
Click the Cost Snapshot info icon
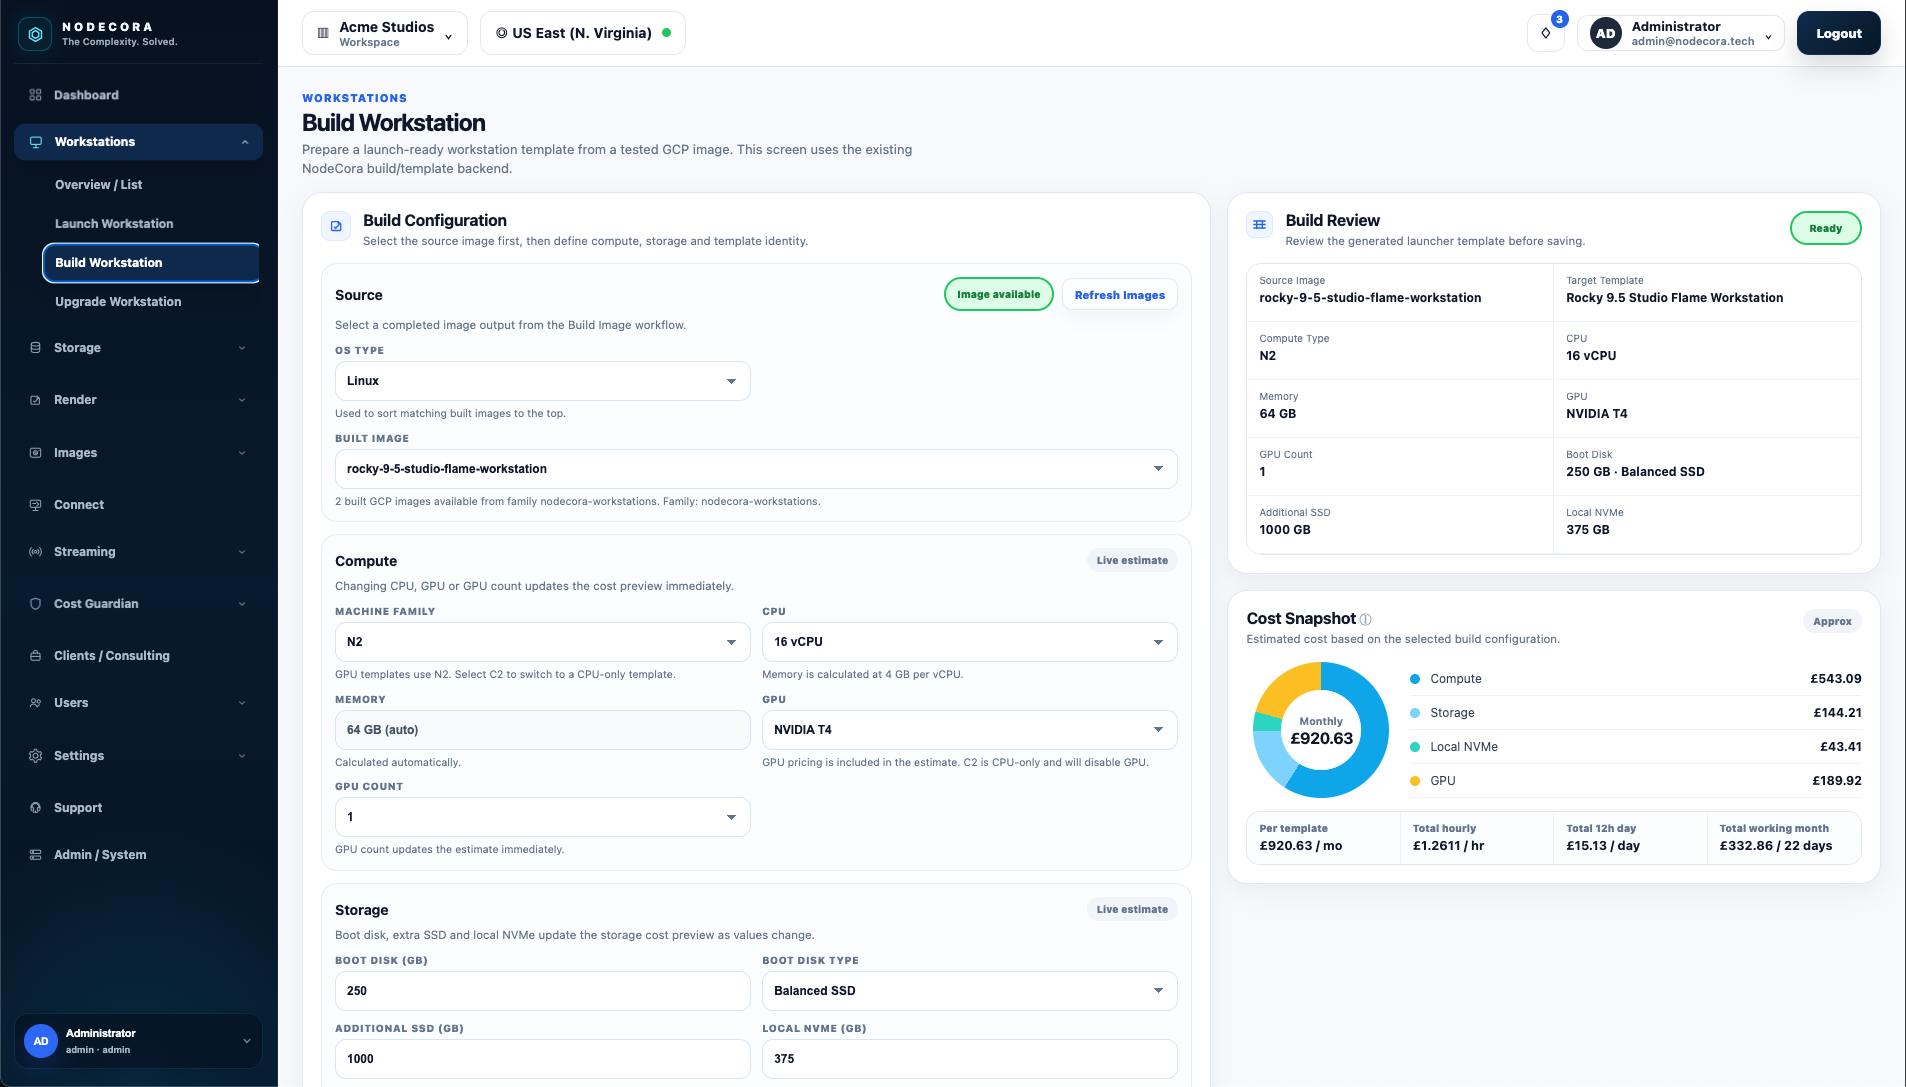tap(1366, 619)
